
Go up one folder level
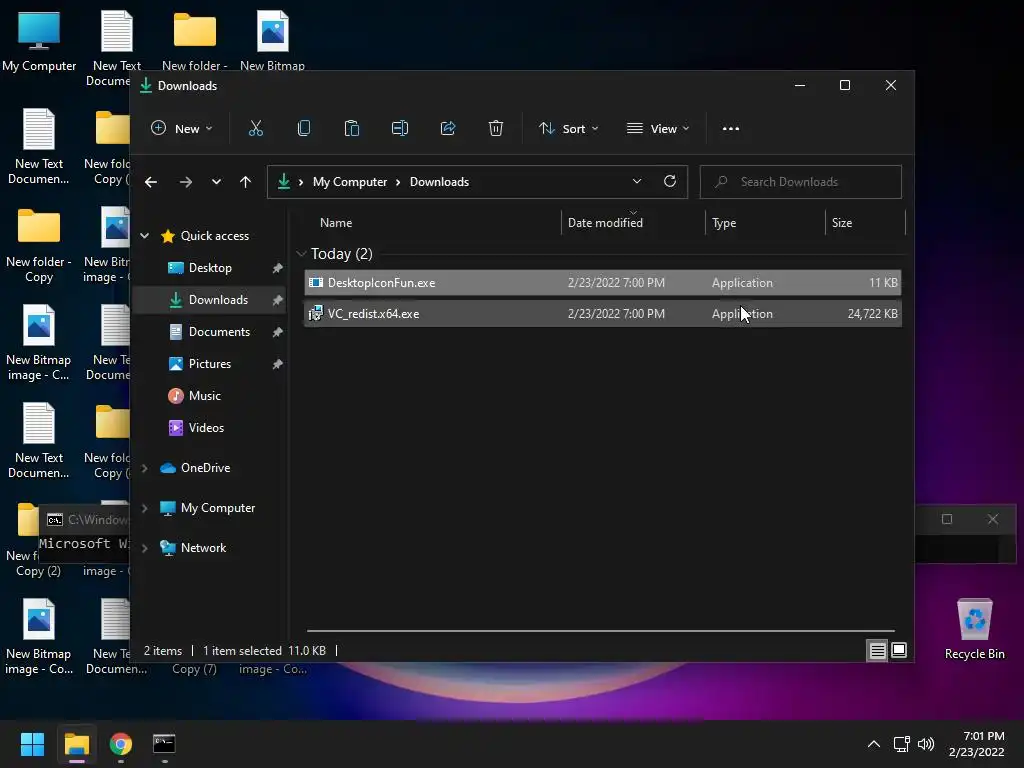click(246, 182)
